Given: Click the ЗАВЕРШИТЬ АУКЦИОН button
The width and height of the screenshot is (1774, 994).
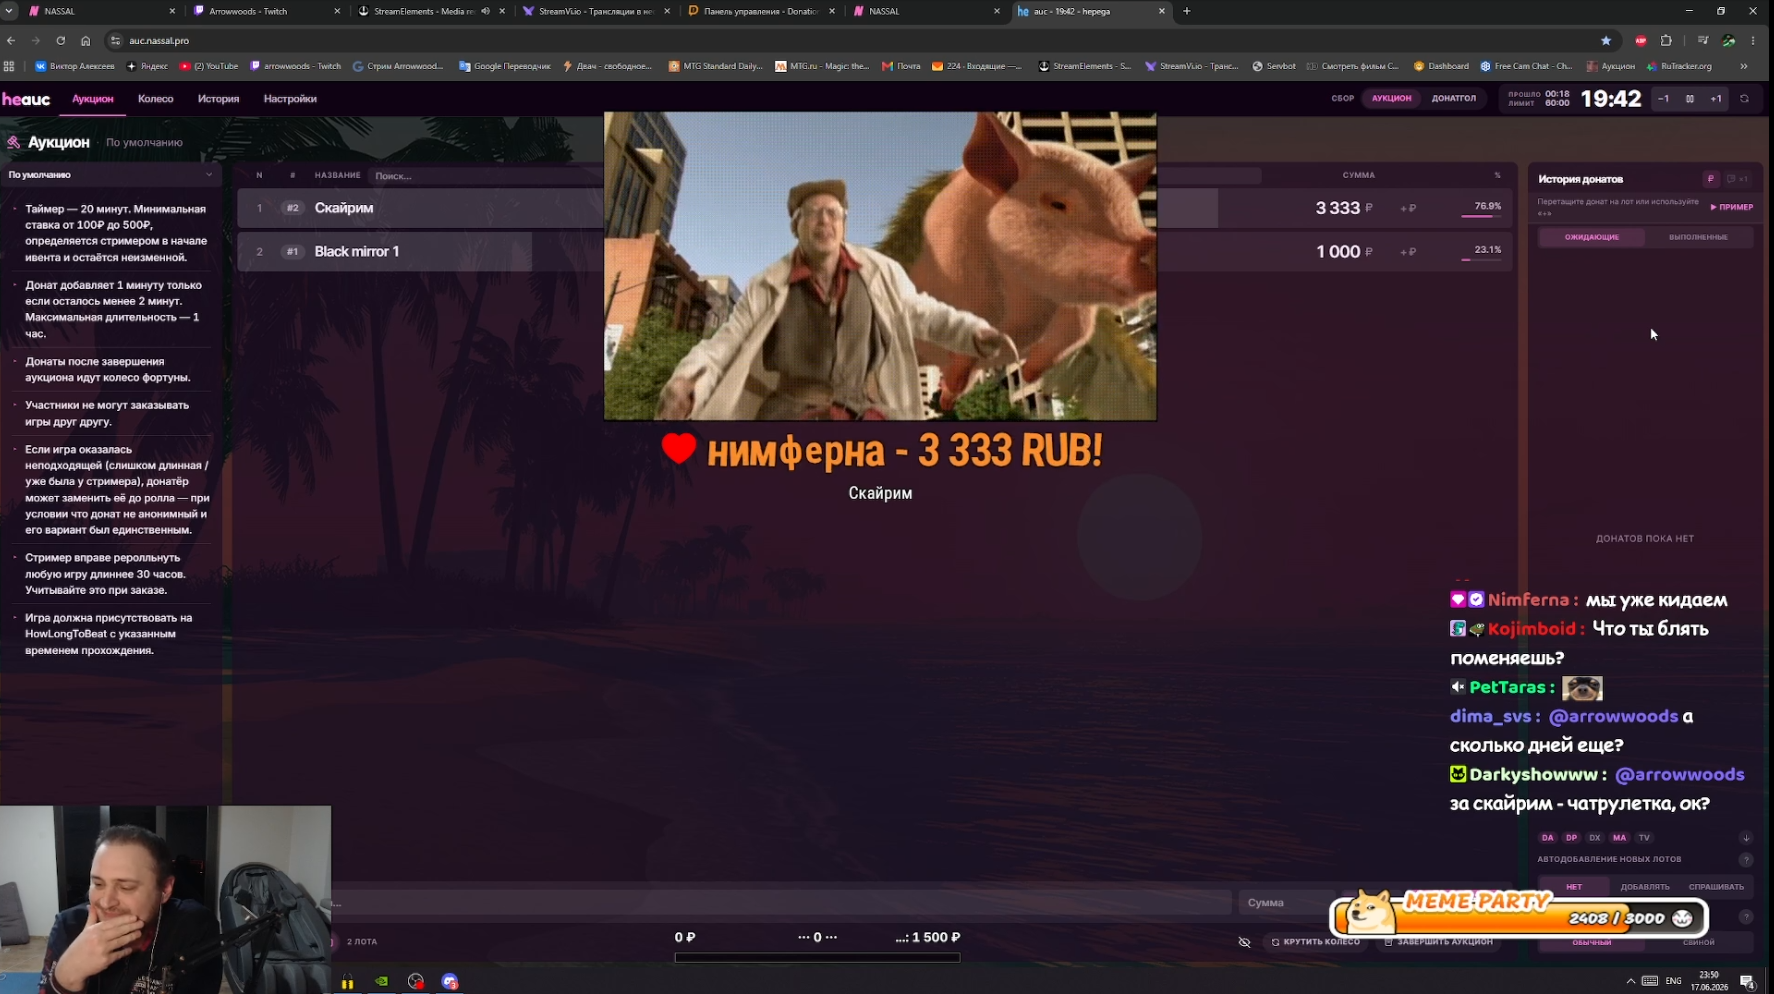Looking at the screenshot, I should pos(1439,942).
